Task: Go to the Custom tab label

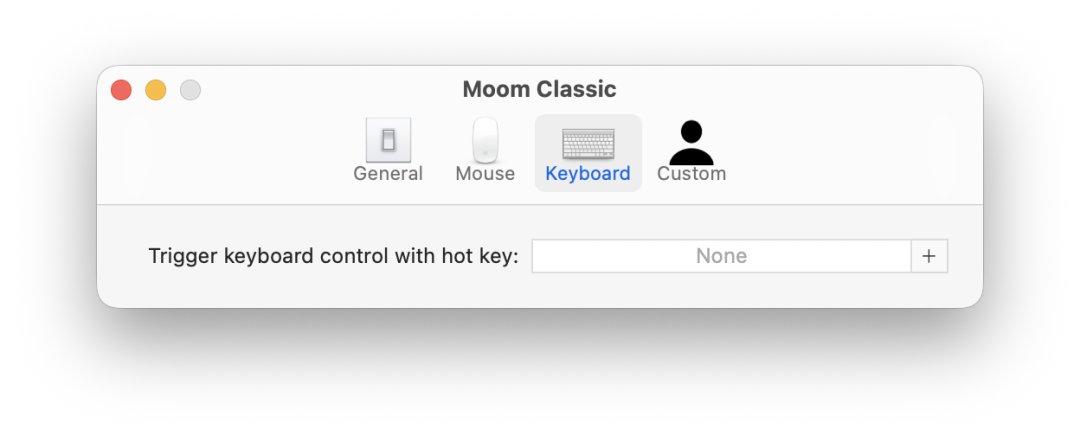Action: click(x=691, y=174)
